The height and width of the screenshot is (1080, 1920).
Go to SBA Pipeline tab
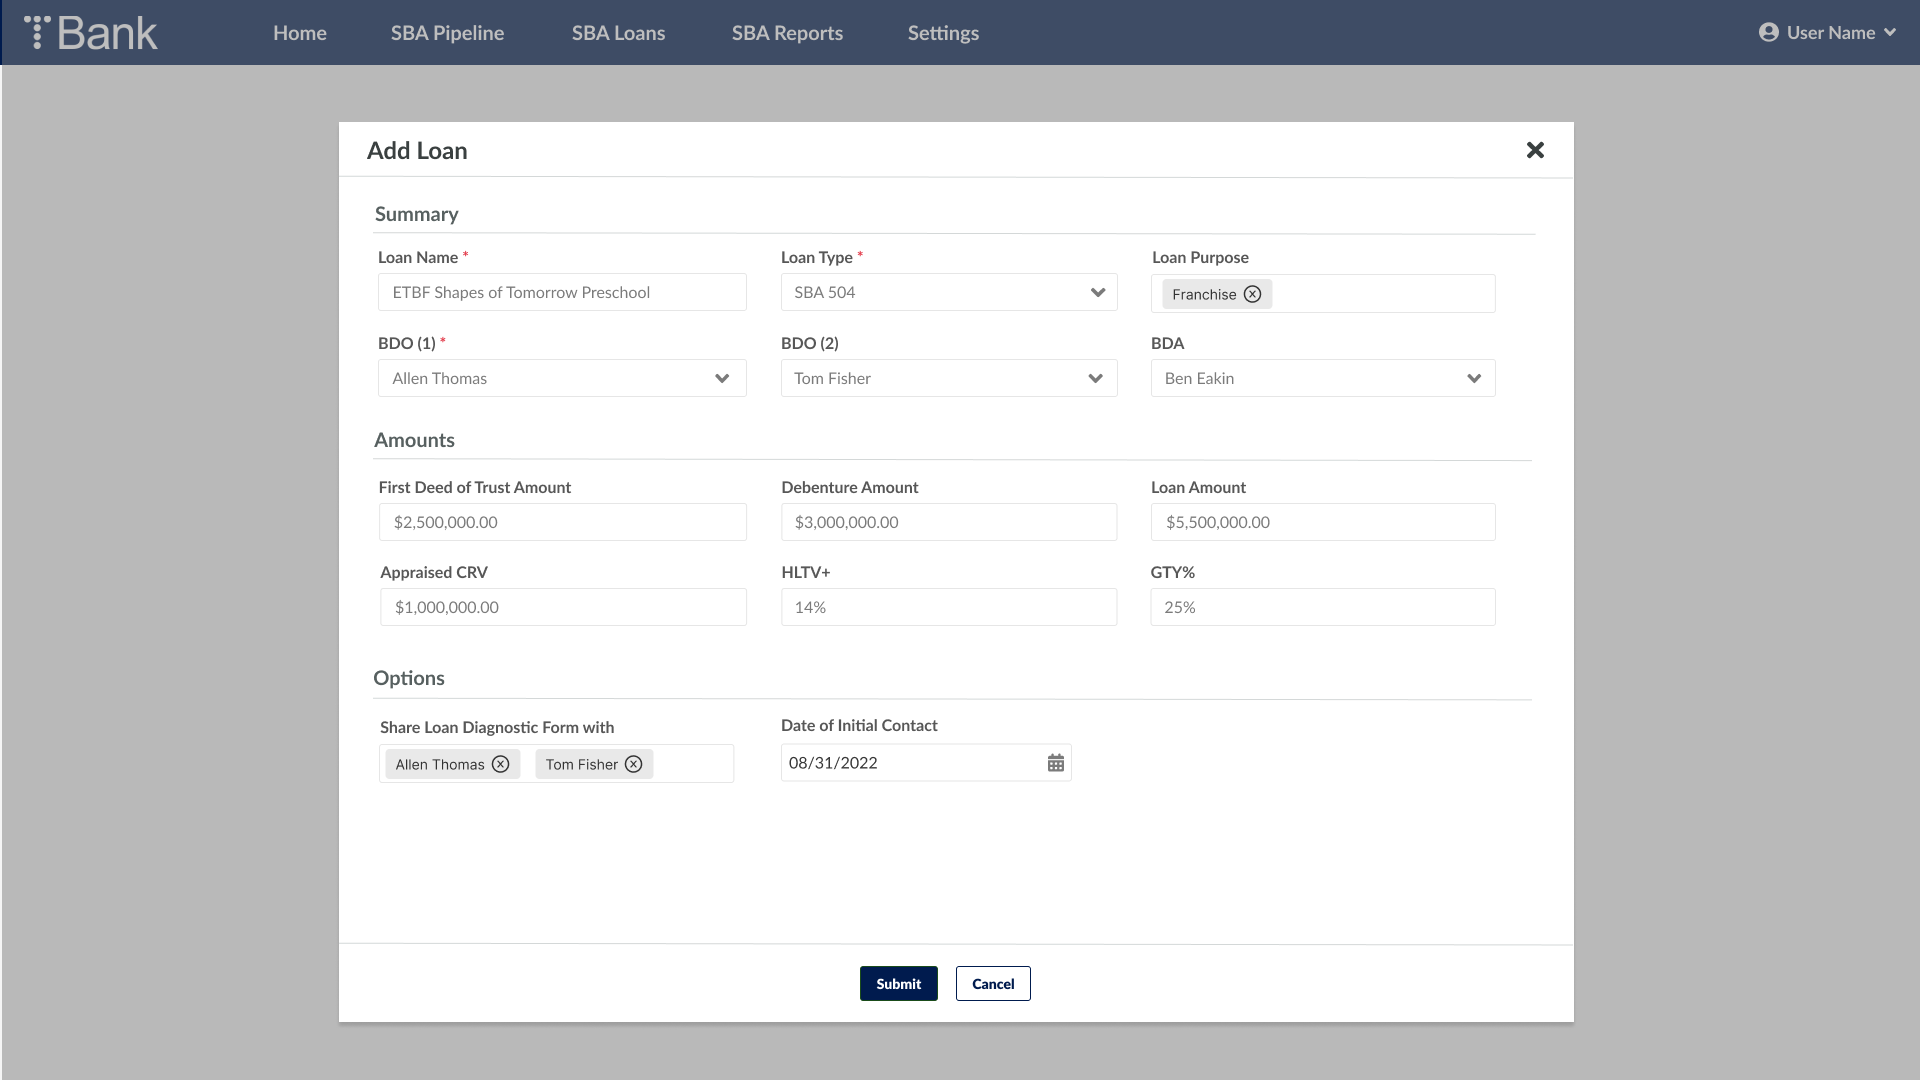pos(447,33)
